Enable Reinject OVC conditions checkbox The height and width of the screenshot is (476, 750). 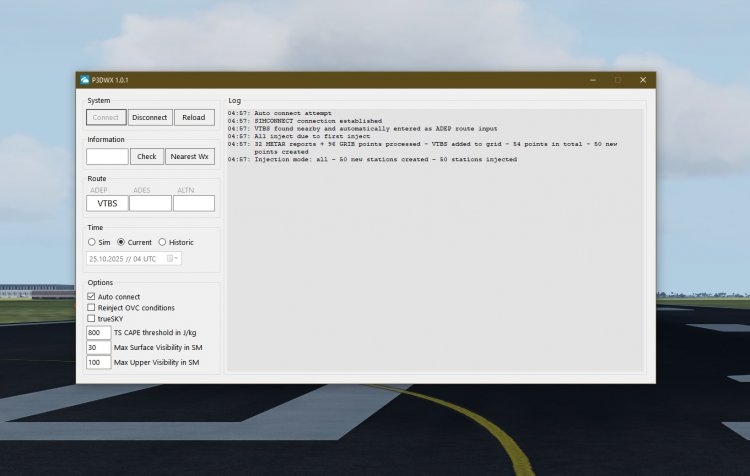pyautogui.click(x=92, y=308)
